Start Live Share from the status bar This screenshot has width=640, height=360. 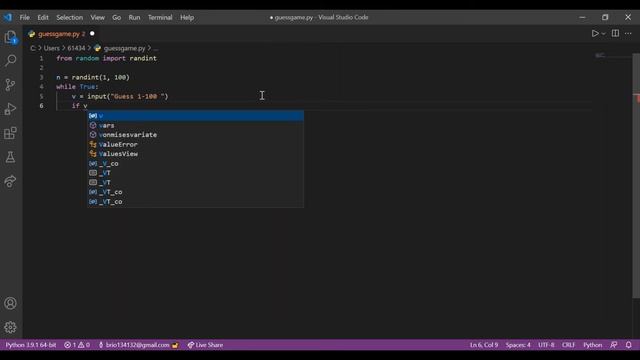205,345
